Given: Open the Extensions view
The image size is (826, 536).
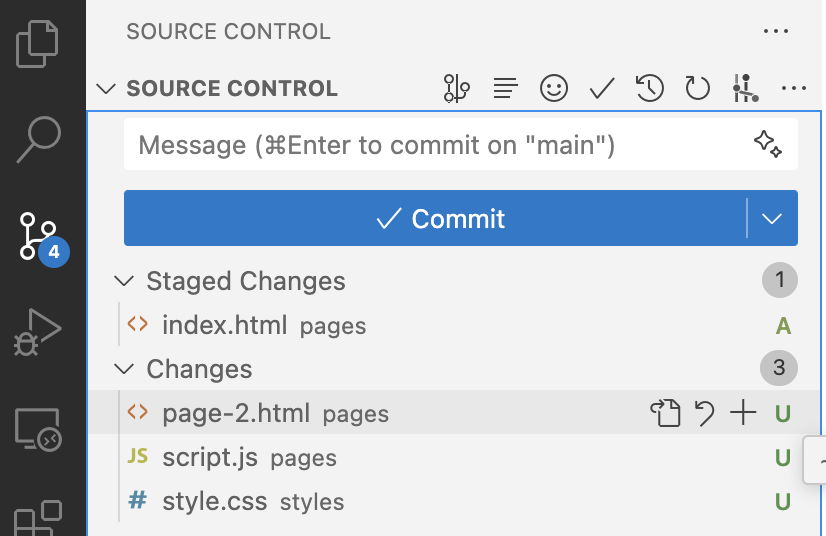Looking at the screenshot, I should point(38,518).
